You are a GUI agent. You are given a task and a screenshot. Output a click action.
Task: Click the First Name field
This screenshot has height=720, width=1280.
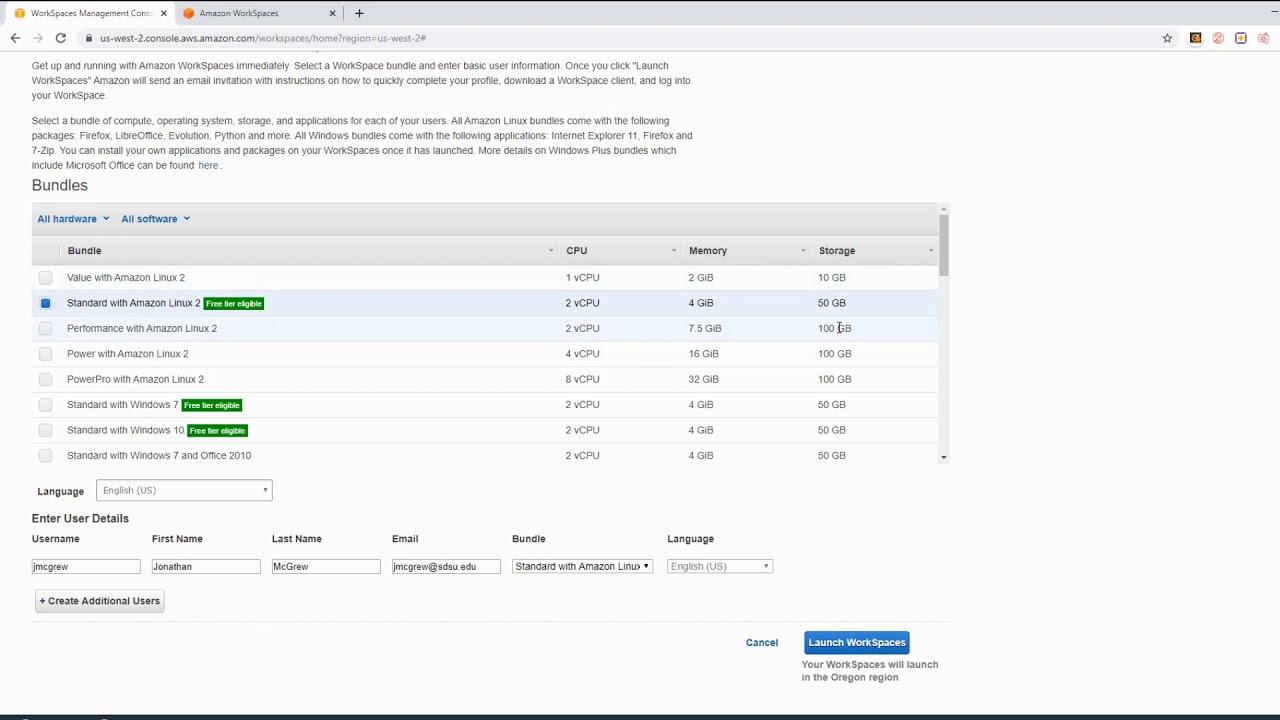pyautogui.click(x=206, y=566)
